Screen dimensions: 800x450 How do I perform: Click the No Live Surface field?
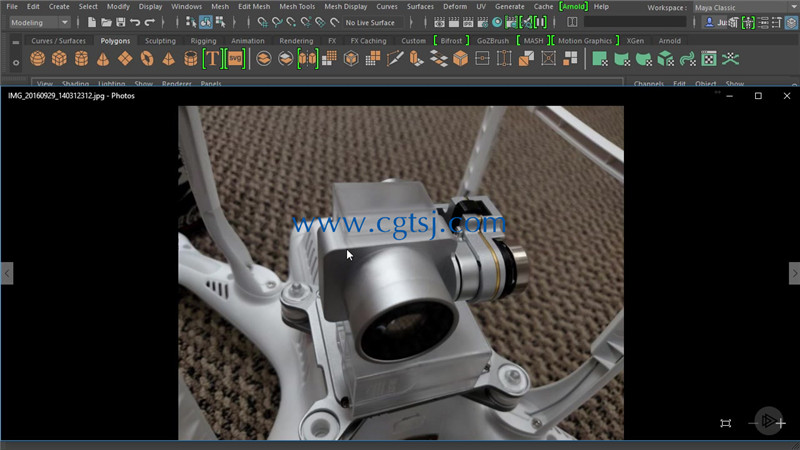373,22
